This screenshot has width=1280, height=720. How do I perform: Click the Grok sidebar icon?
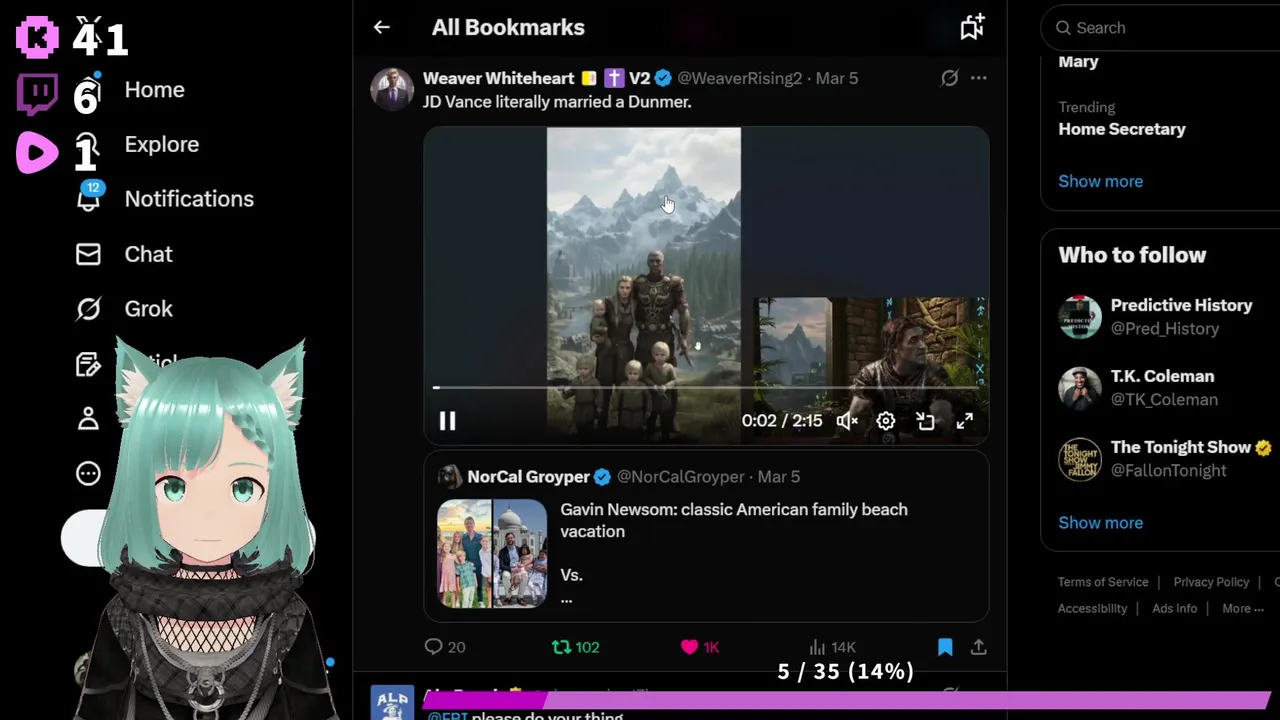(x=88, y=309)
